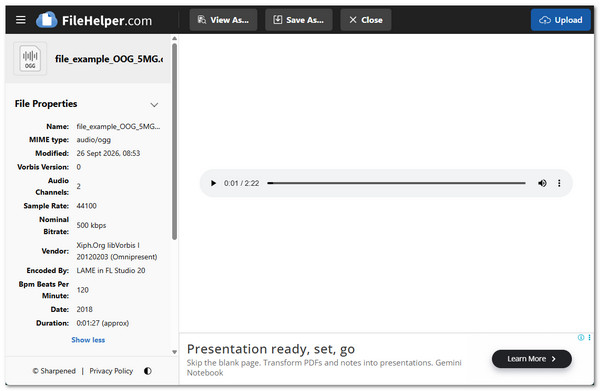The width and height of the screenshot is (600, 391).
Task: Toggle dark mode contrast icon
Action: point(148,371)
